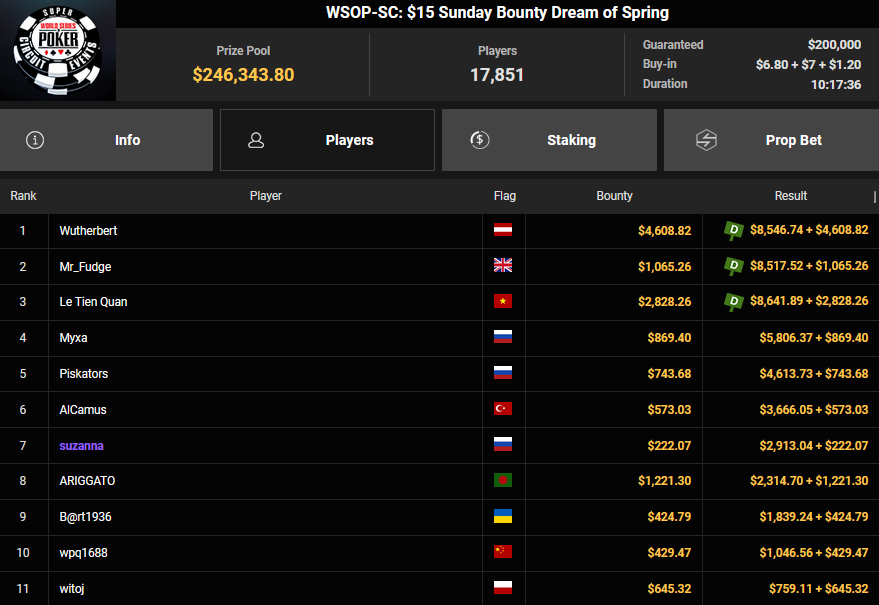Click green deal icon in Wutherbert's result
Image resolution: width=879 pixels, height=605 pixels.
tap(734, 231)
